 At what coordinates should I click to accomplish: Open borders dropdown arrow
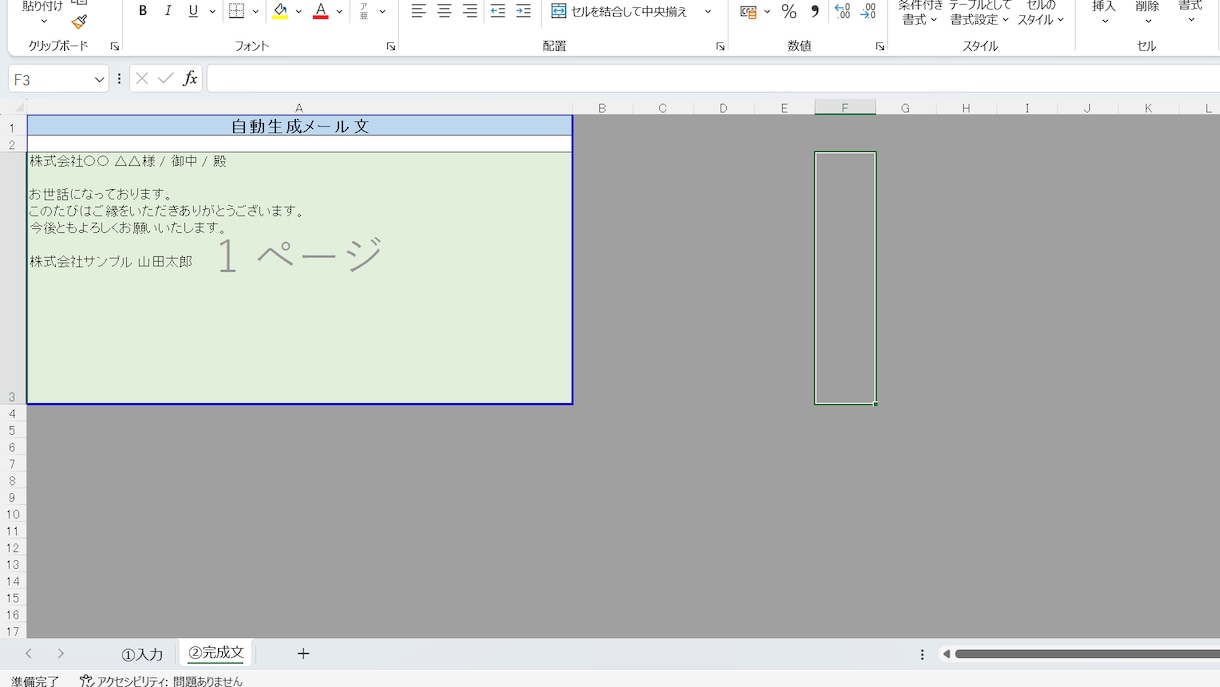point(255,12)
